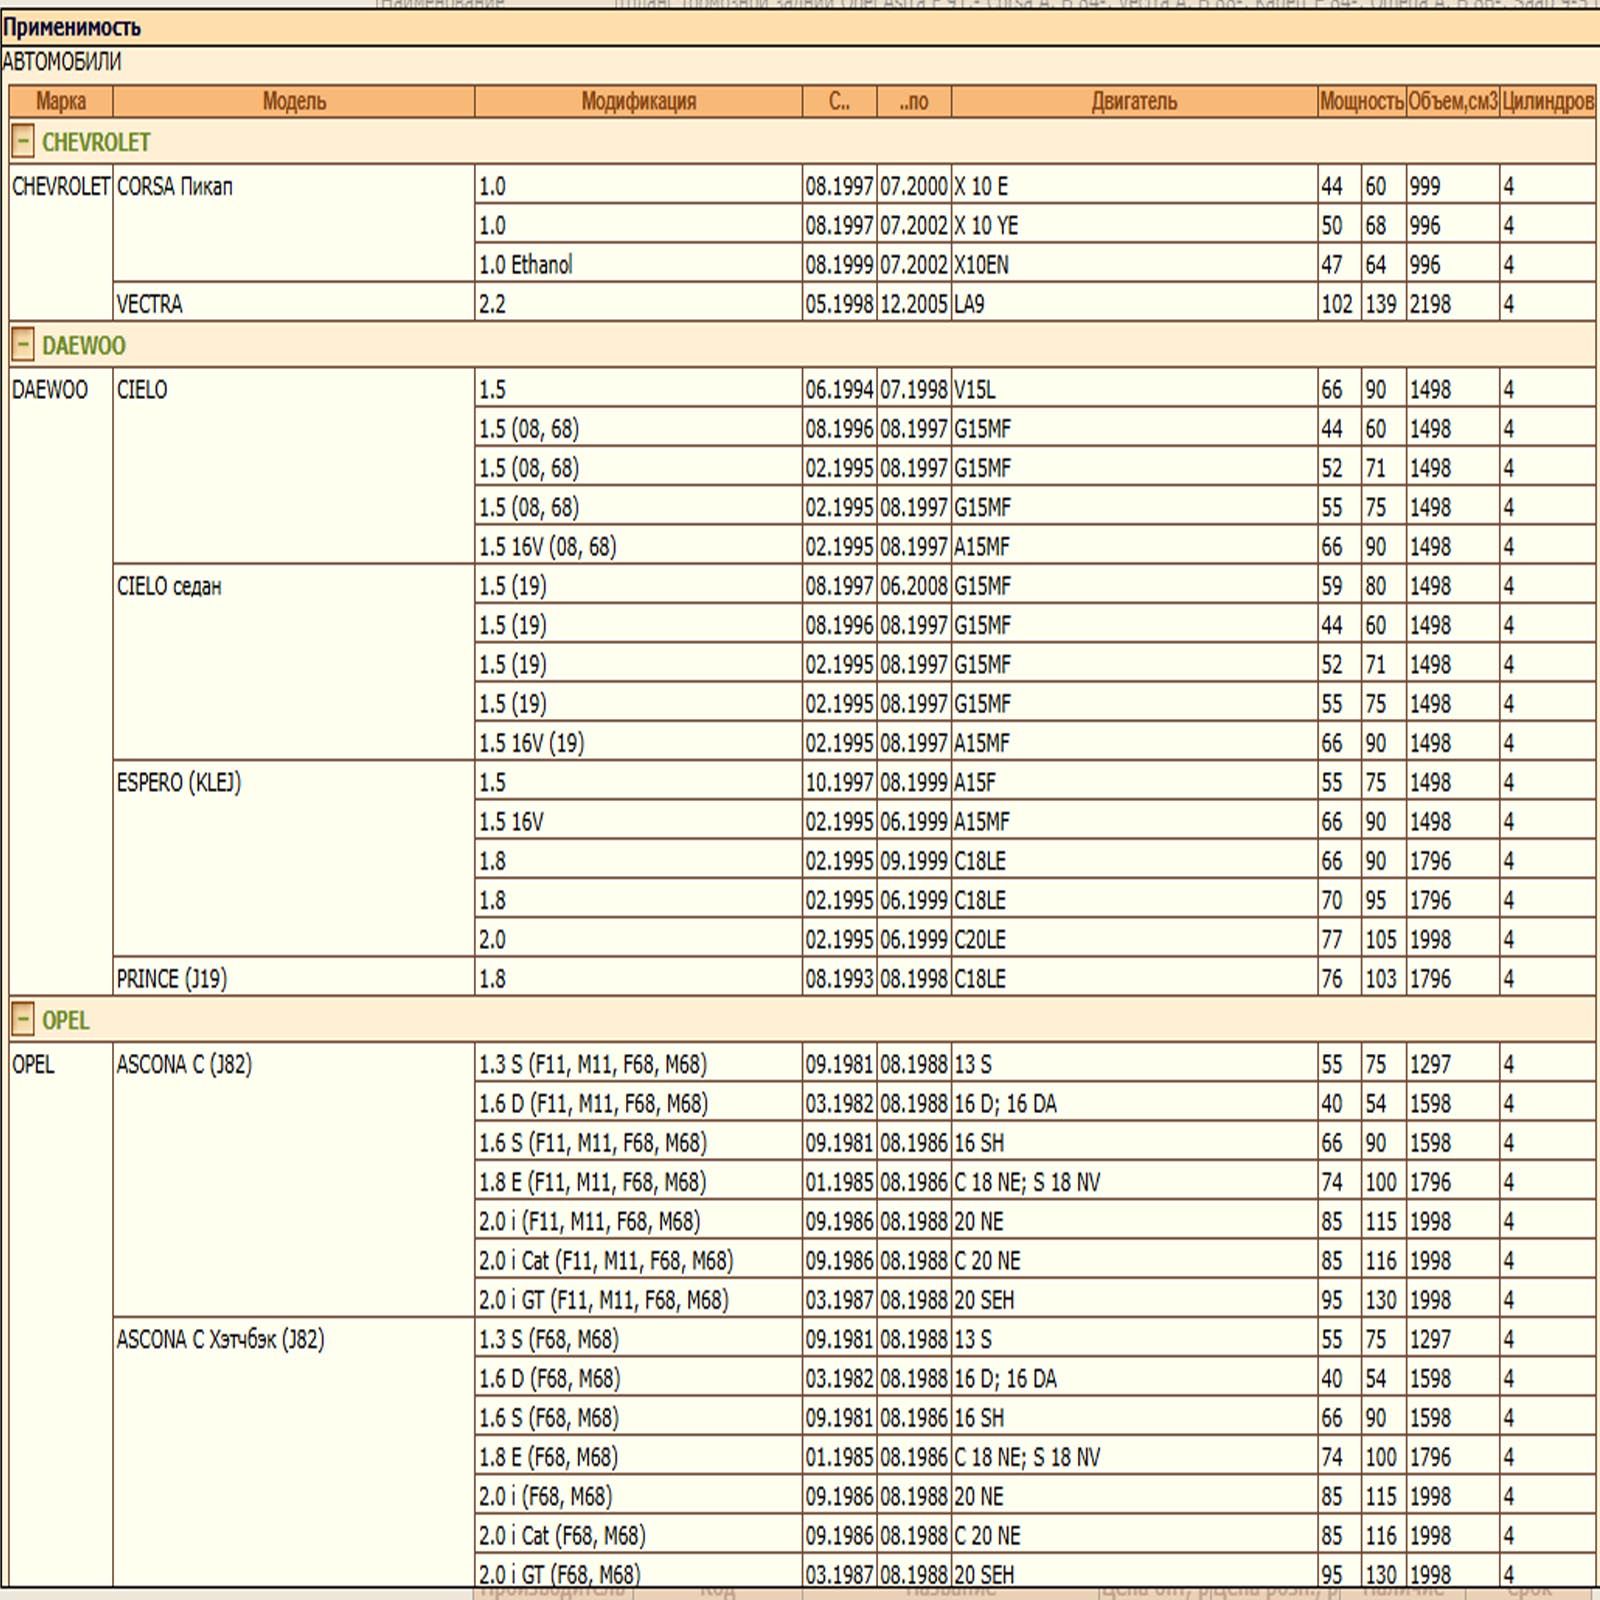
Task: Click the Двигатель column header
Action: pos(1134,101)
